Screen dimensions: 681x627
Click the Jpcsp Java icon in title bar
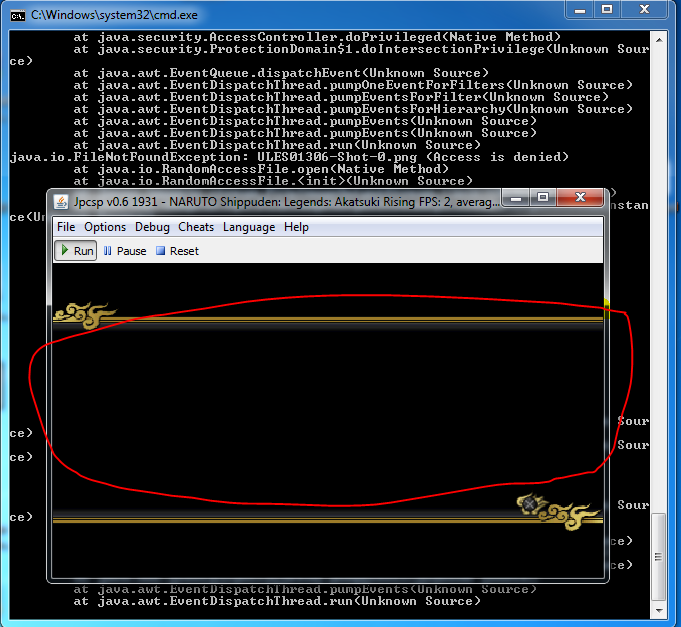60,200
